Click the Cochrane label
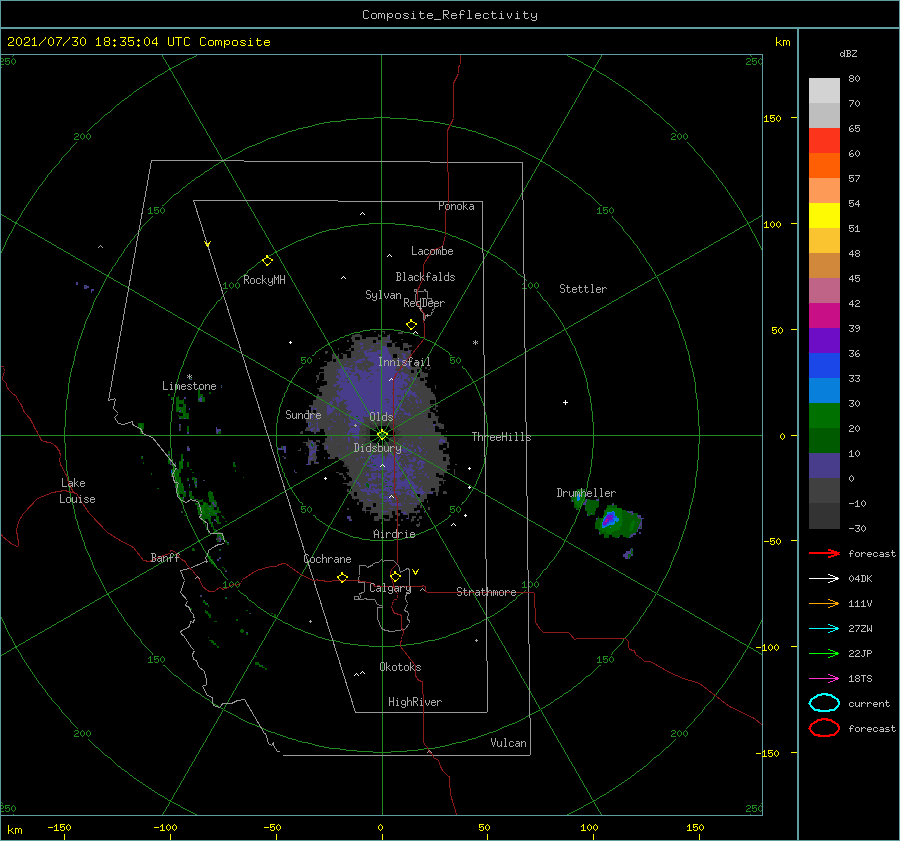This screenshot has height=841, width=900. (327, 559)
